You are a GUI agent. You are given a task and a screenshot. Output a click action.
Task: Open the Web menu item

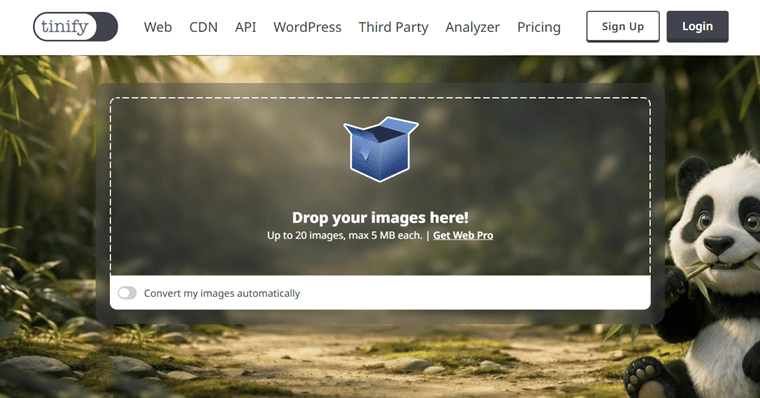pos(158,27)
